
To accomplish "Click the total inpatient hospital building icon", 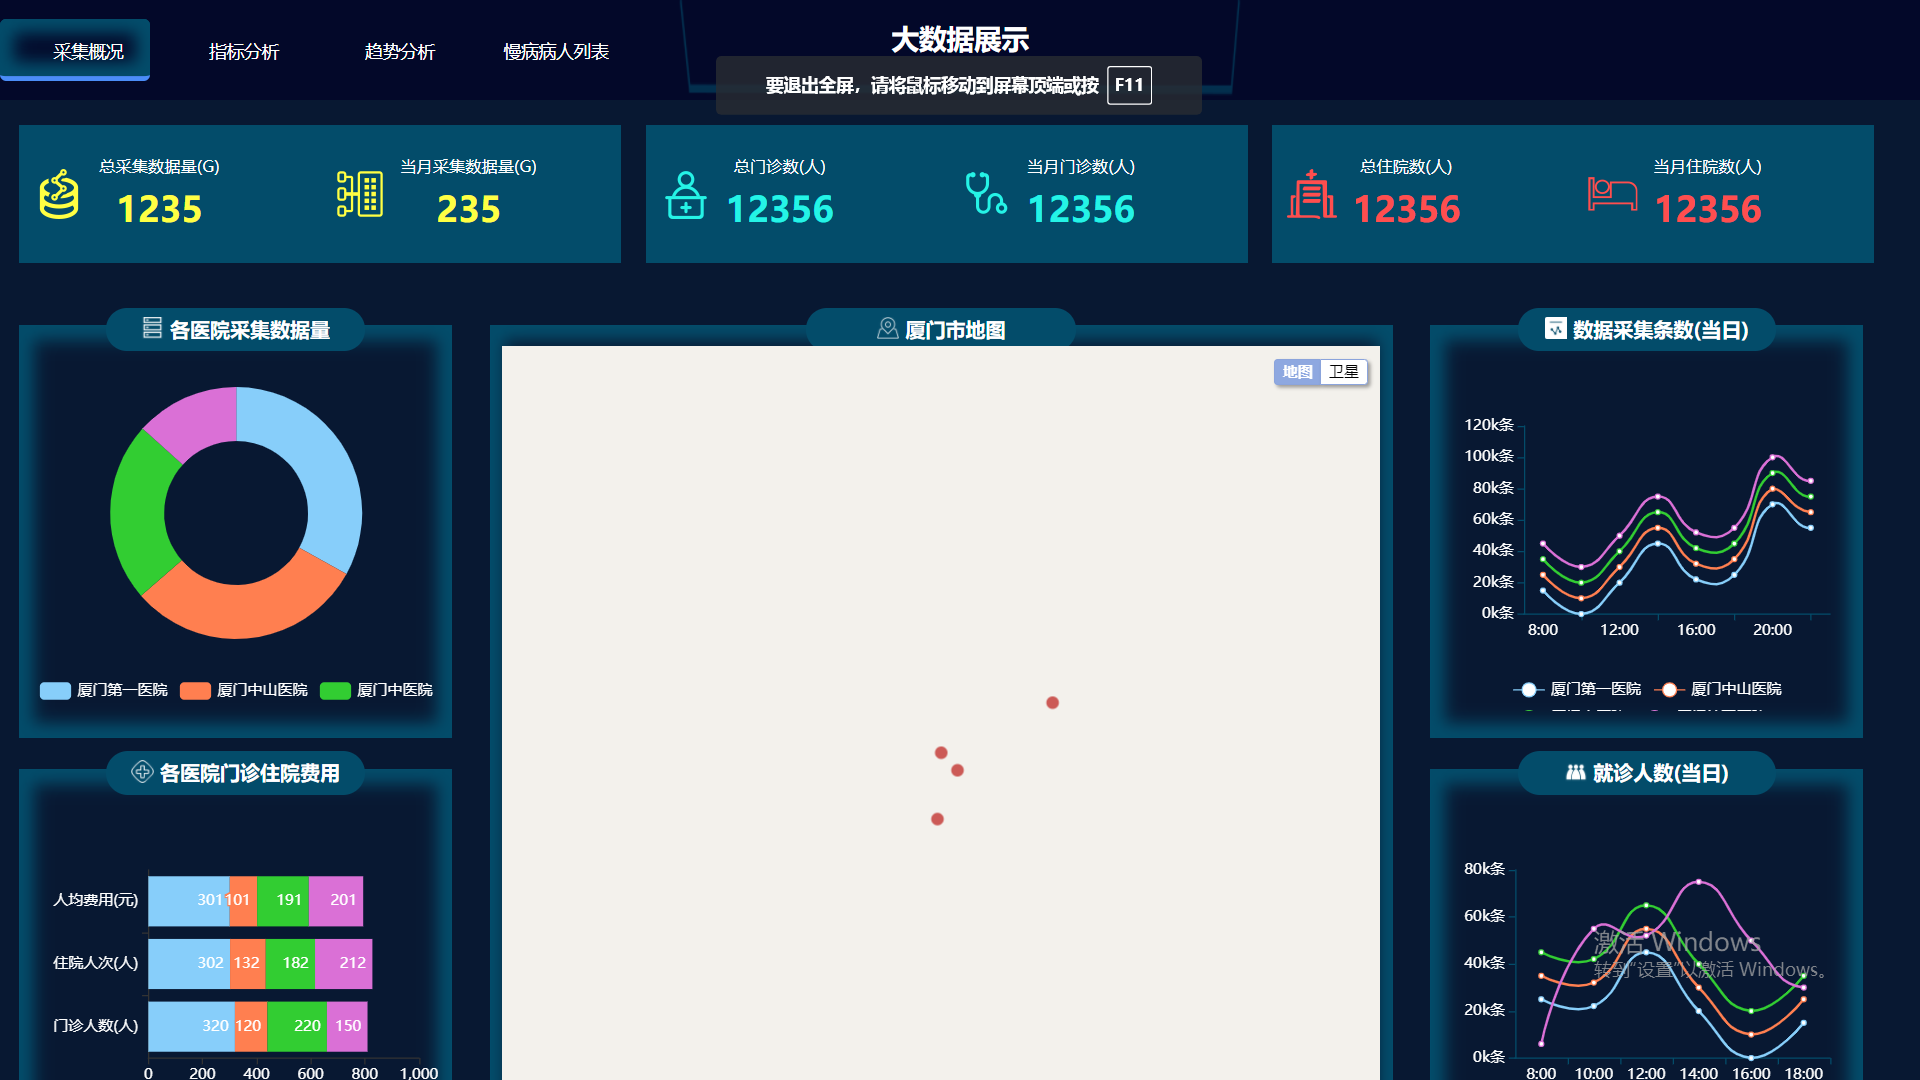I will coord(1312,194).
